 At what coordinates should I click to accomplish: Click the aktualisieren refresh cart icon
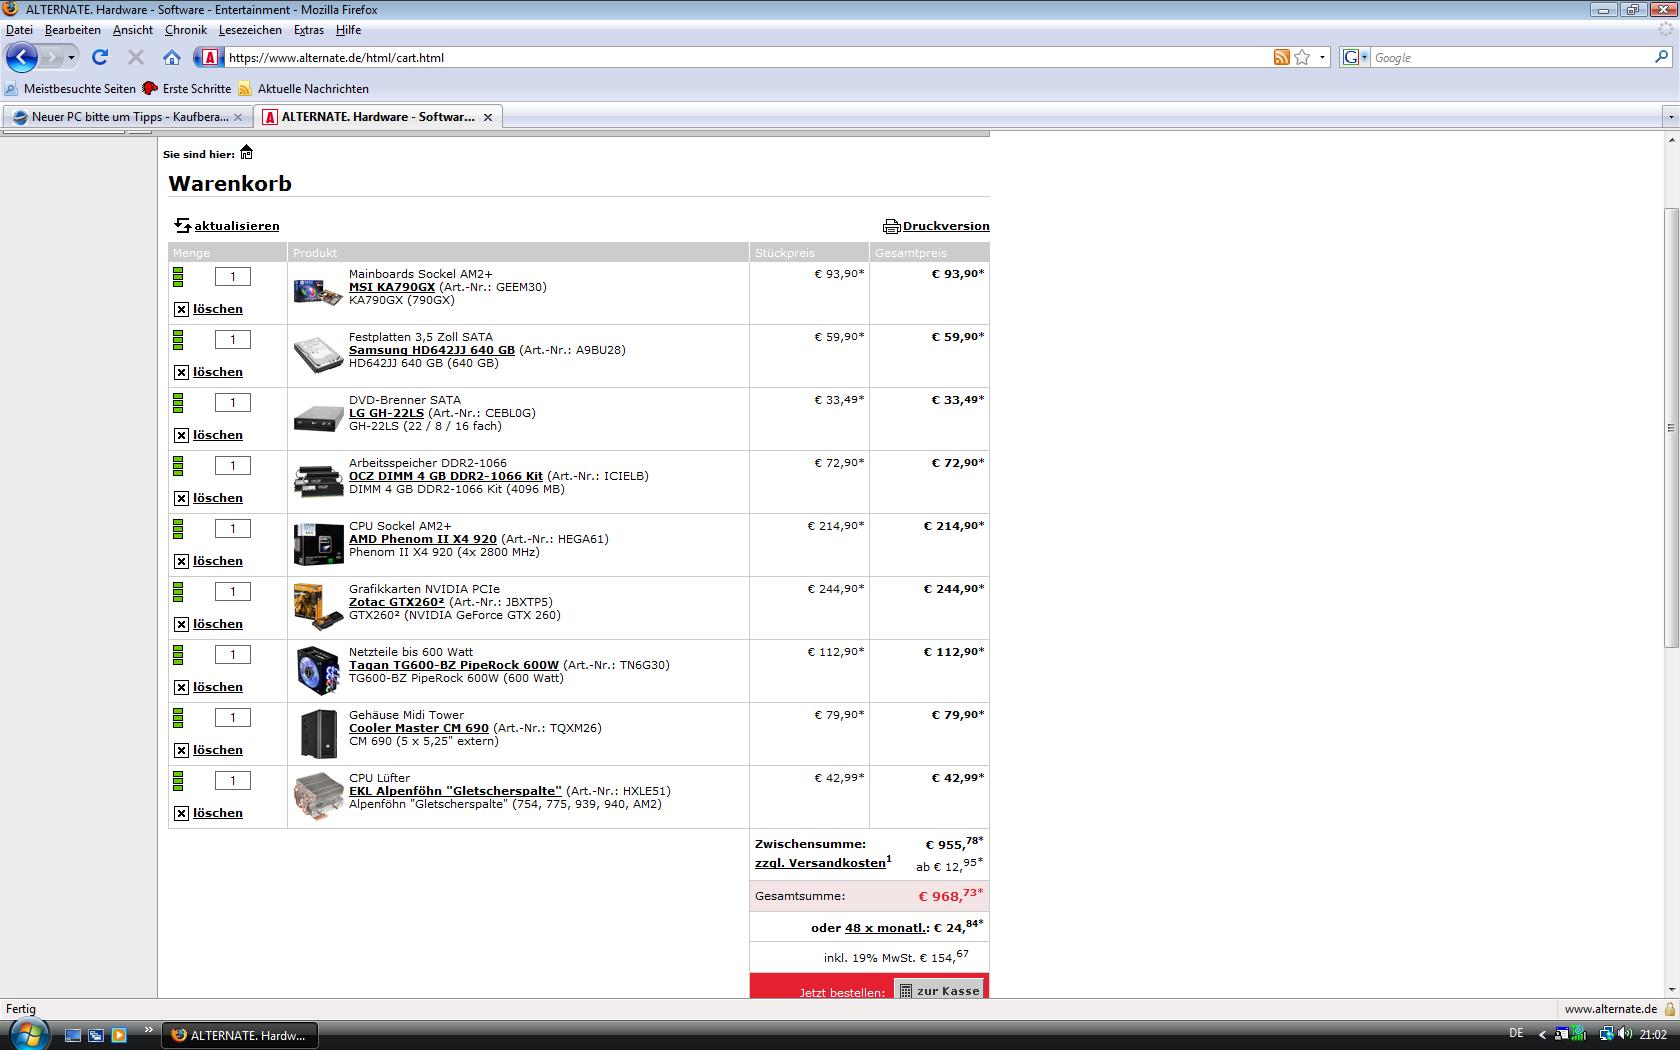pyautogui.click(x=182, y=225)
